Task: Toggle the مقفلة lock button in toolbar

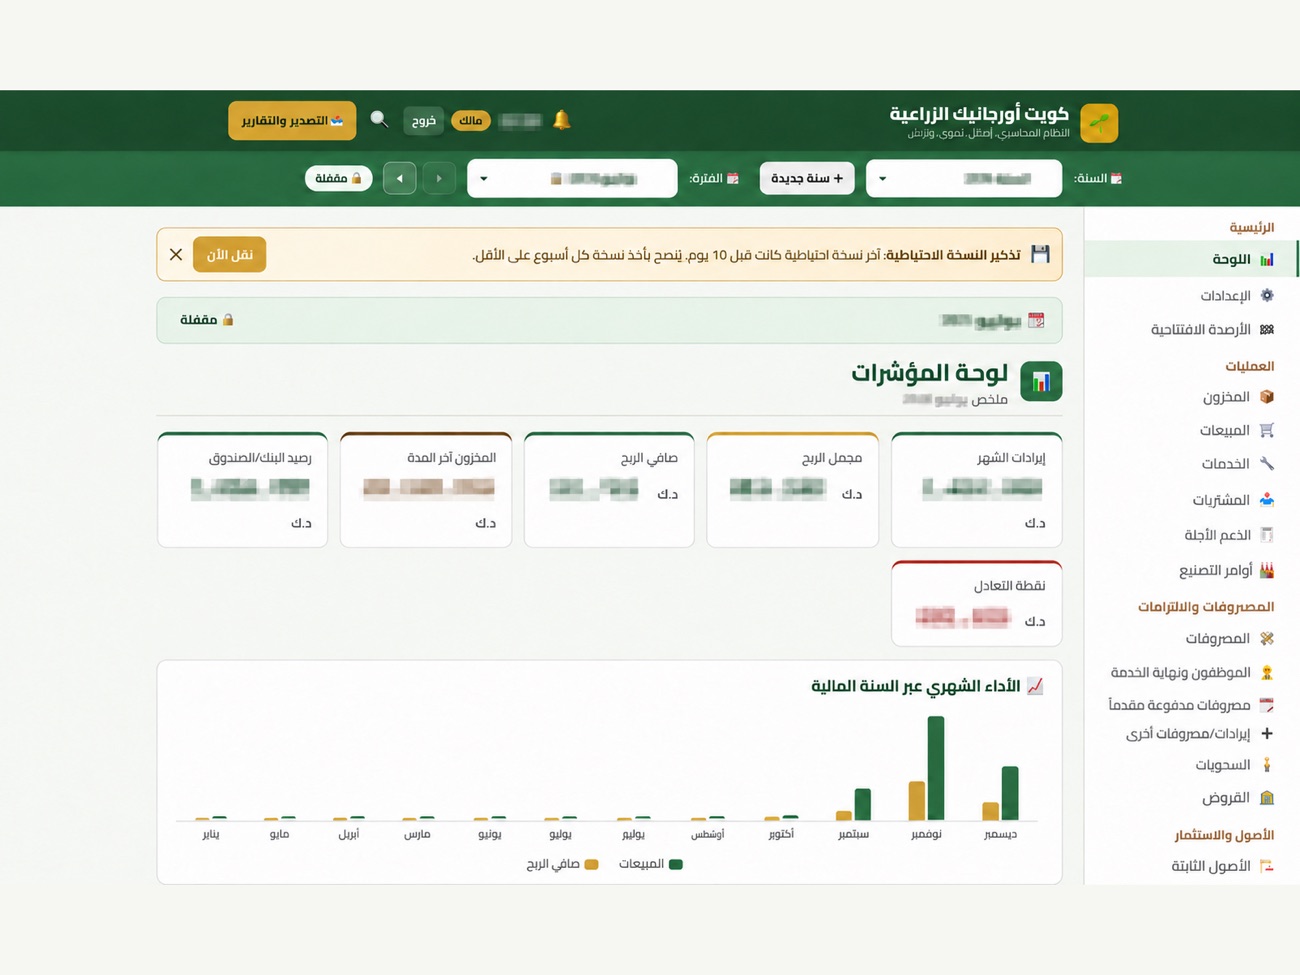Action: click(x=338, y=178)
